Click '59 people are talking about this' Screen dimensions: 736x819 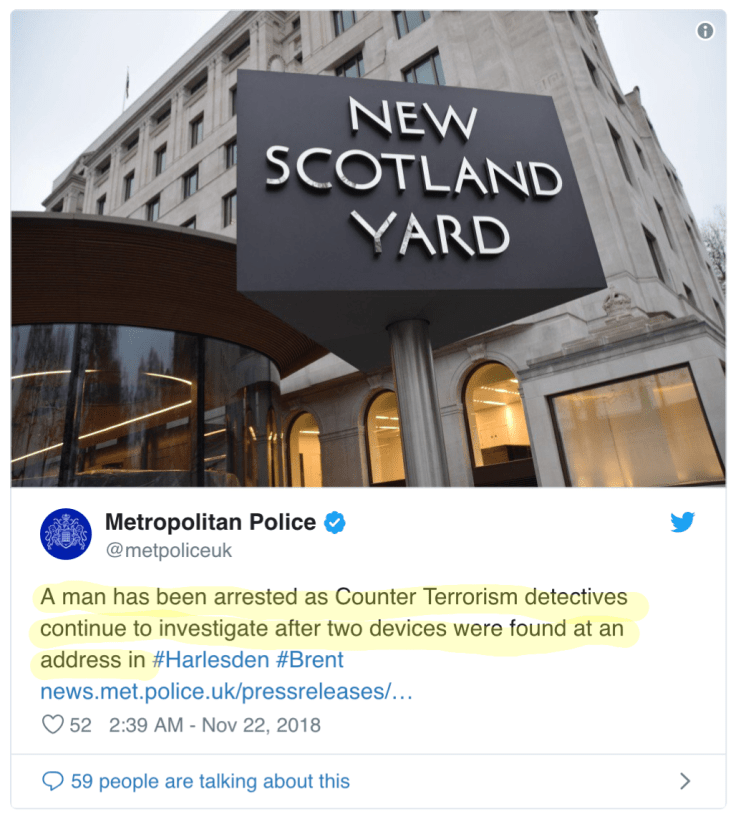pyautogui.click(x=211, y=781)
